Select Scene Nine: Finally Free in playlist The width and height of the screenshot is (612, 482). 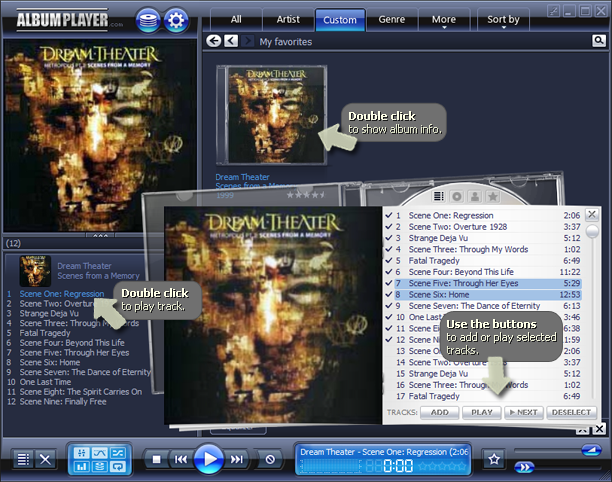[63, 402]
